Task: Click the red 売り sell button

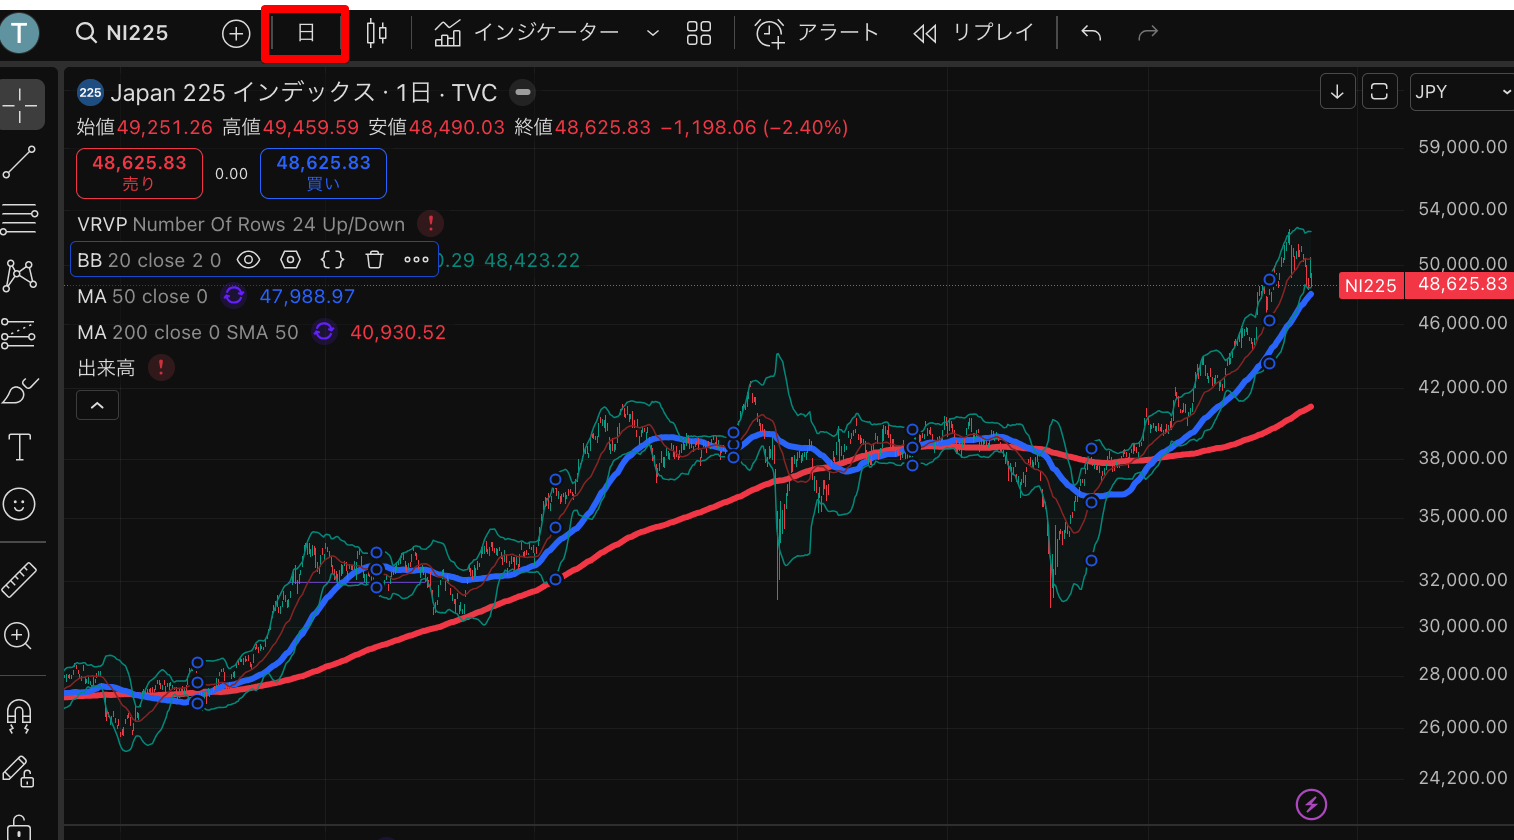Action: (x=139, y=173)
